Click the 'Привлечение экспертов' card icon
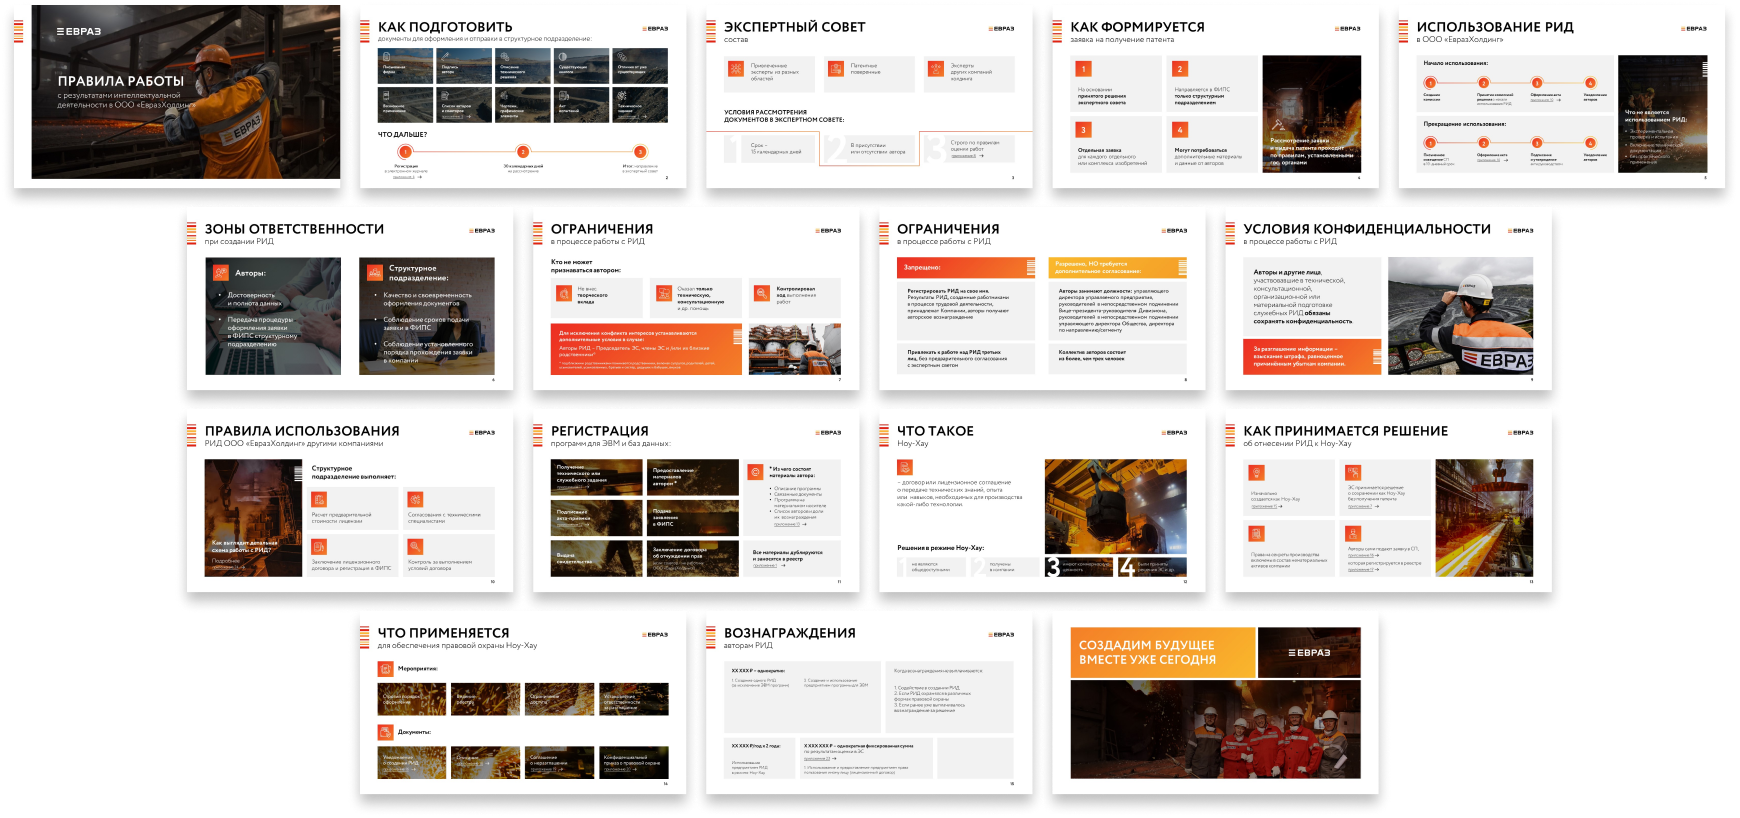Screen dimensions: 1740x818 point(736,68)
